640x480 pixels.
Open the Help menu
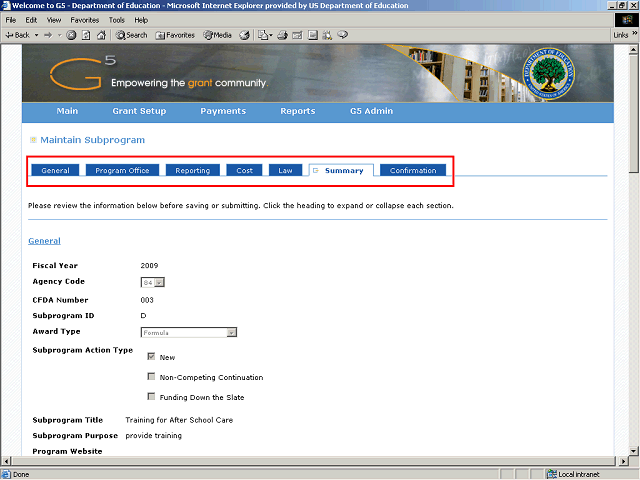141,20
